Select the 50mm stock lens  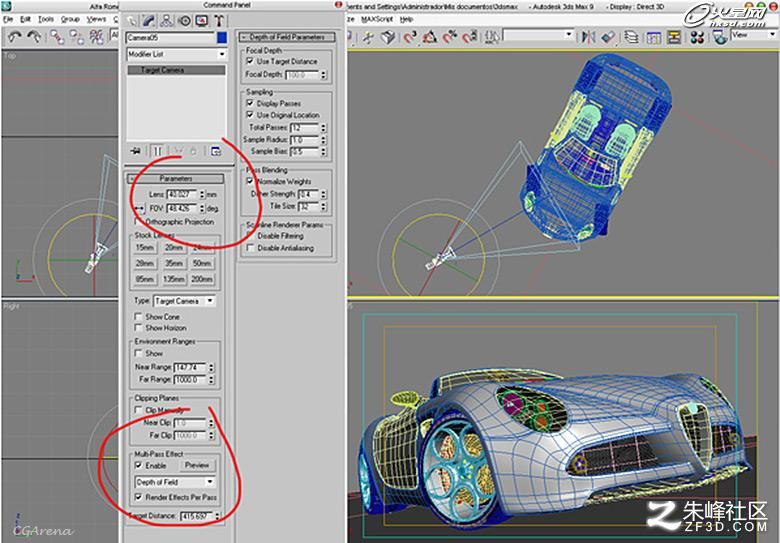pyautogui.click(x=202, y=263)
